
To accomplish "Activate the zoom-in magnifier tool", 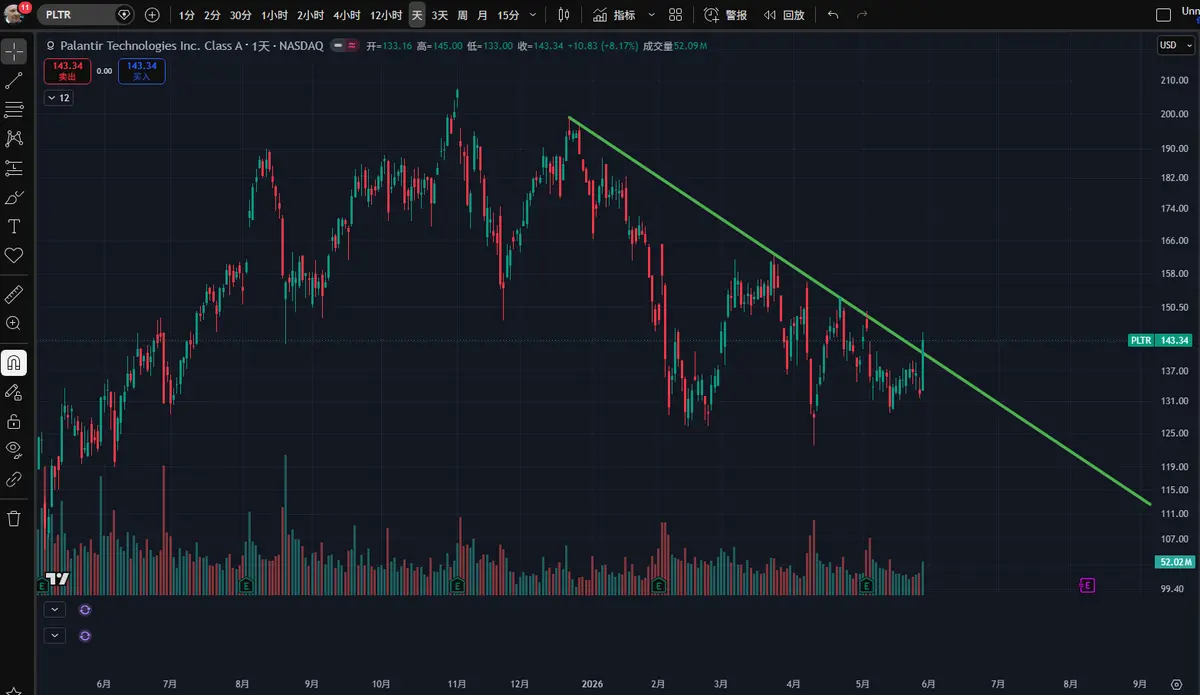I will point(14,323).
